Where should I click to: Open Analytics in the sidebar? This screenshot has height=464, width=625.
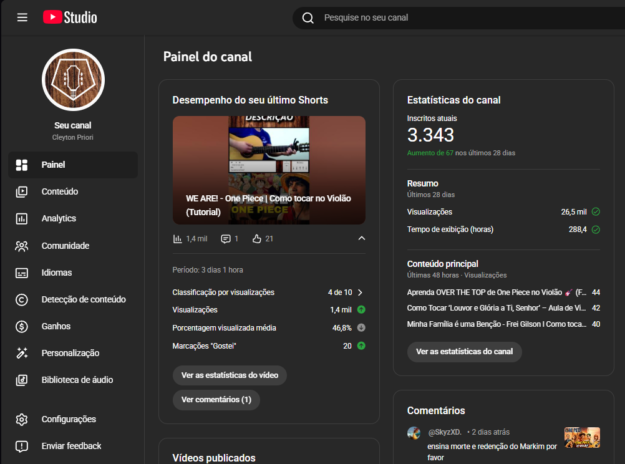[x=73, y=218]
